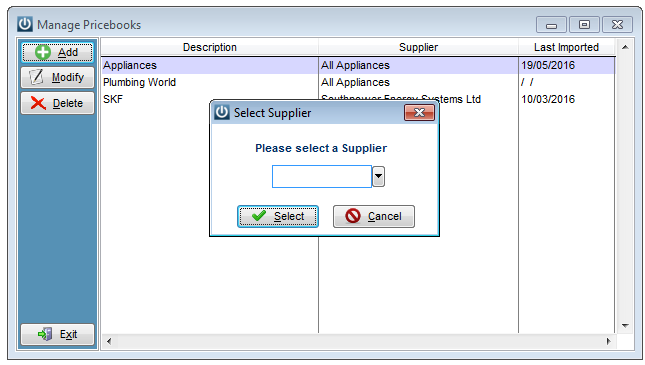Close the Select Supplier dialog
The width and height of the screenshot is (645, 365).
(x=419, y=113)
